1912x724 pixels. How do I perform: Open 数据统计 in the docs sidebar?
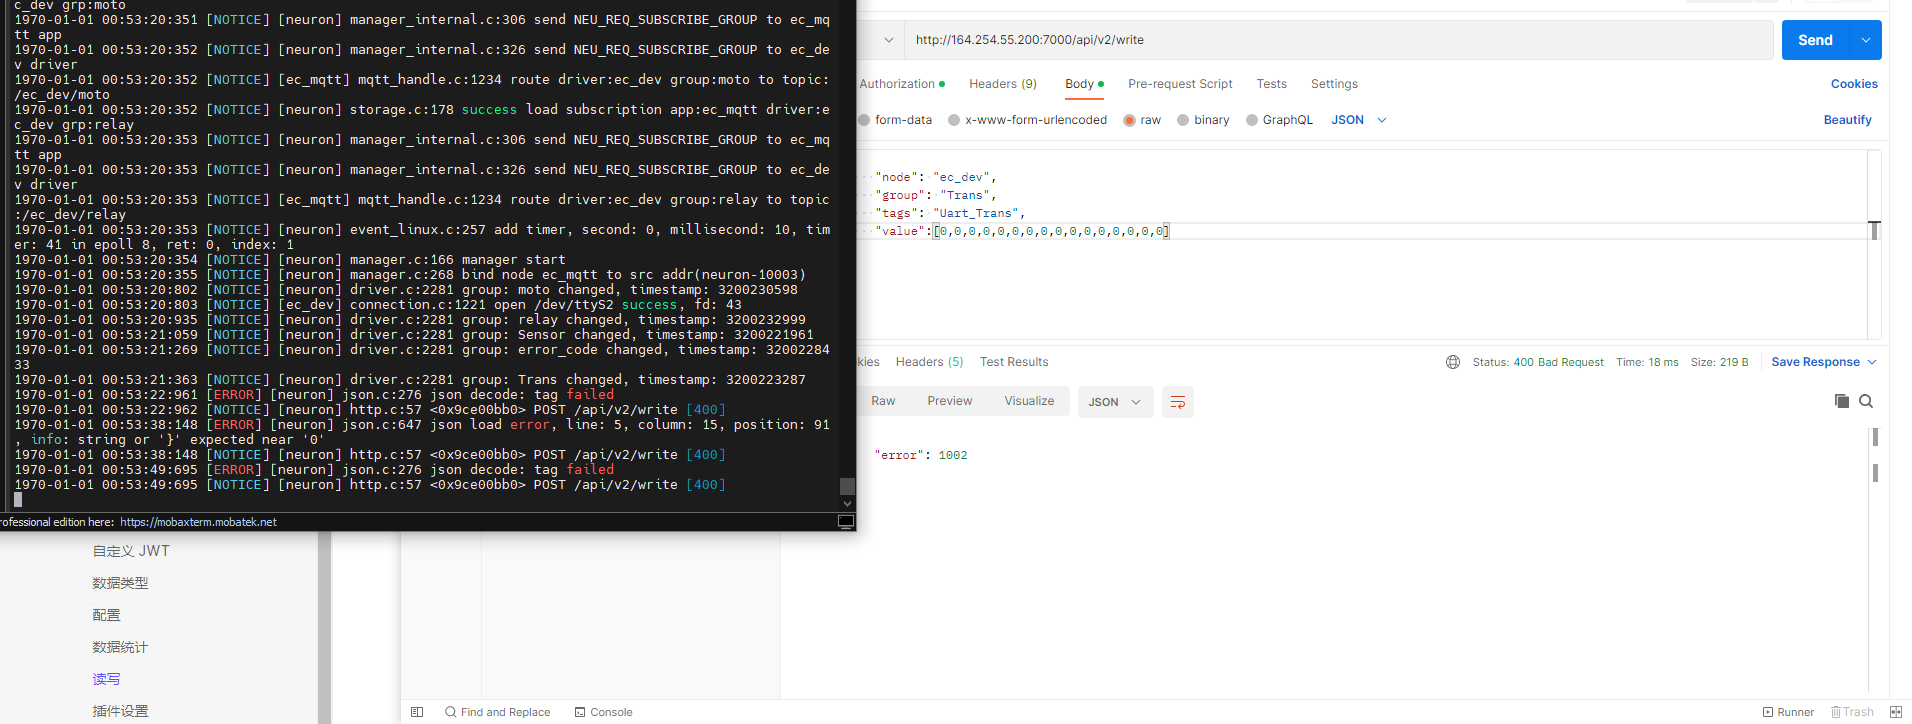(120, 647)
